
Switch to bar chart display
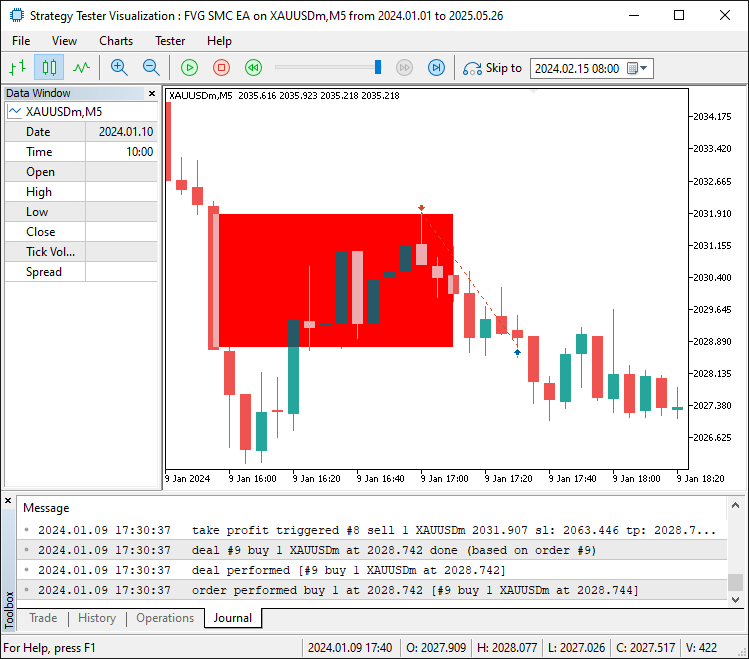[x=17, y=67]
